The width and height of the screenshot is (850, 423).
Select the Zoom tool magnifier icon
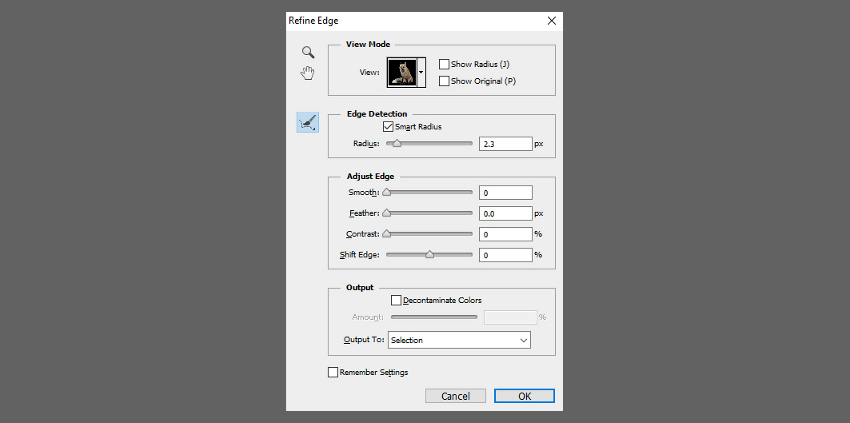pos(308,52)
